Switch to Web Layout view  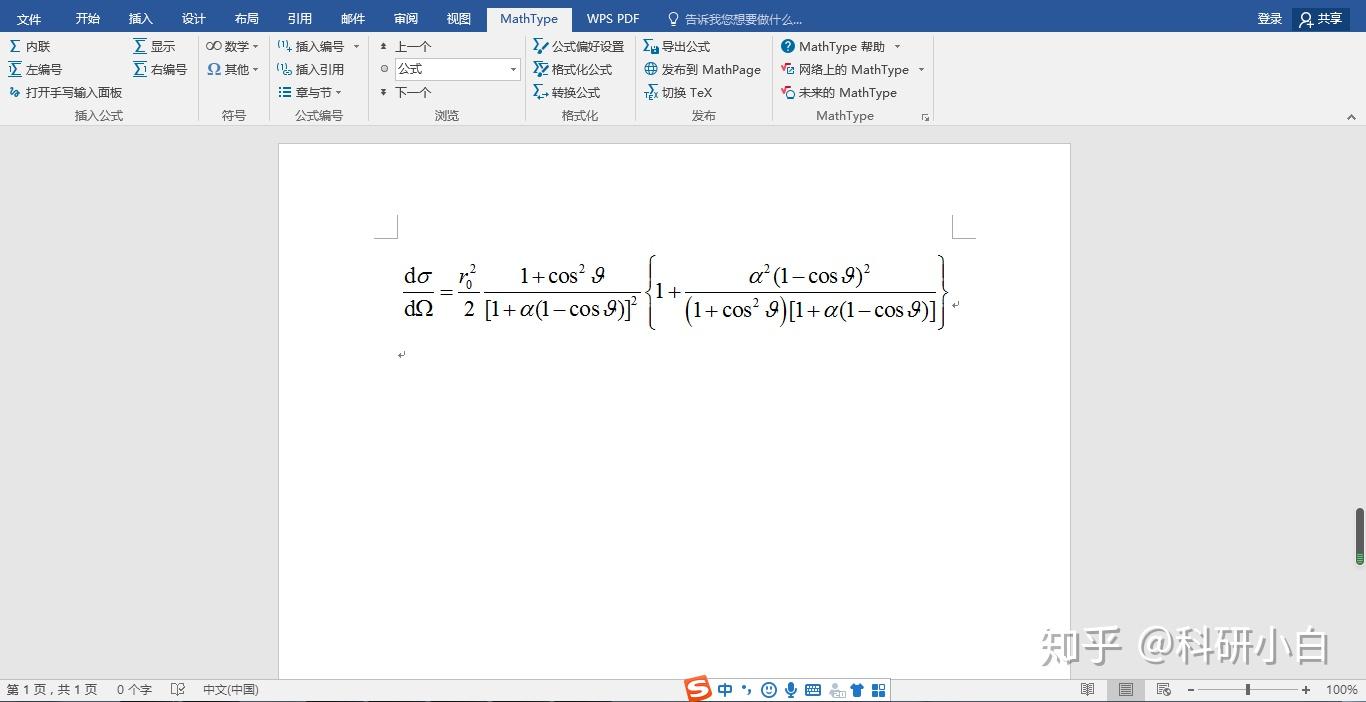click(x=1163, y=689)
